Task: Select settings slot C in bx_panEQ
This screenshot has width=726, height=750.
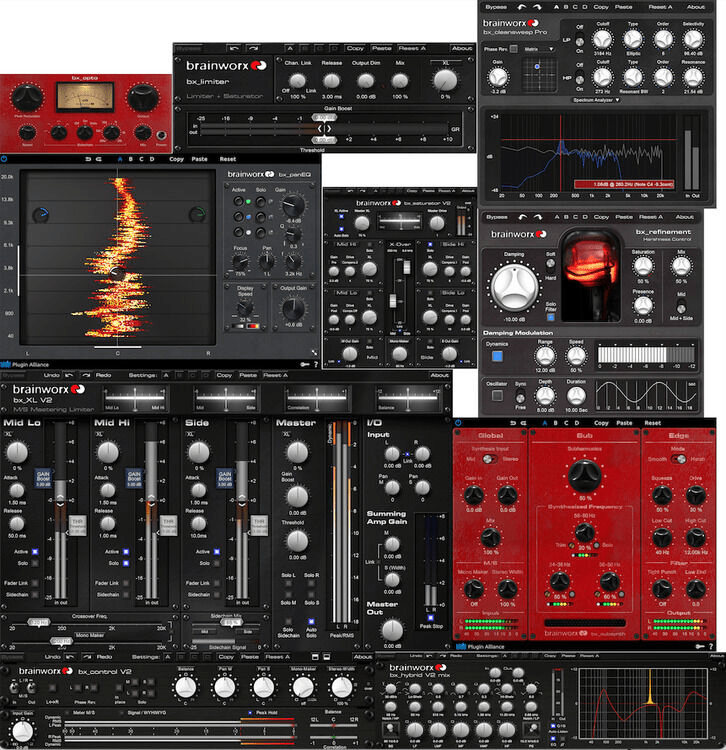Action: pos(141,159)
